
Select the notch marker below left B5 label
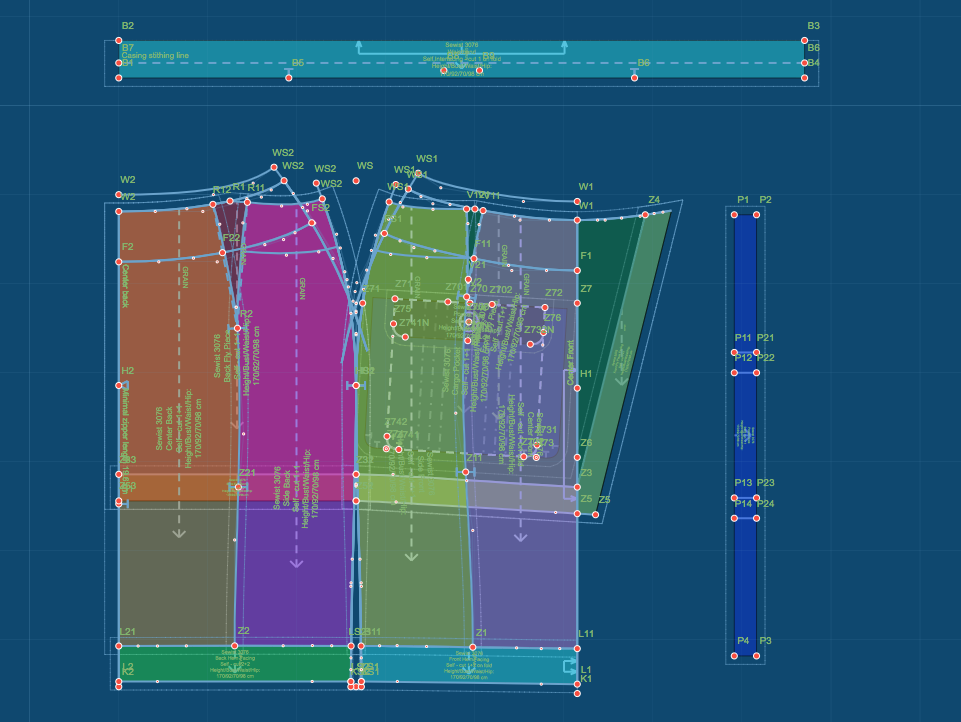[289, 72]
